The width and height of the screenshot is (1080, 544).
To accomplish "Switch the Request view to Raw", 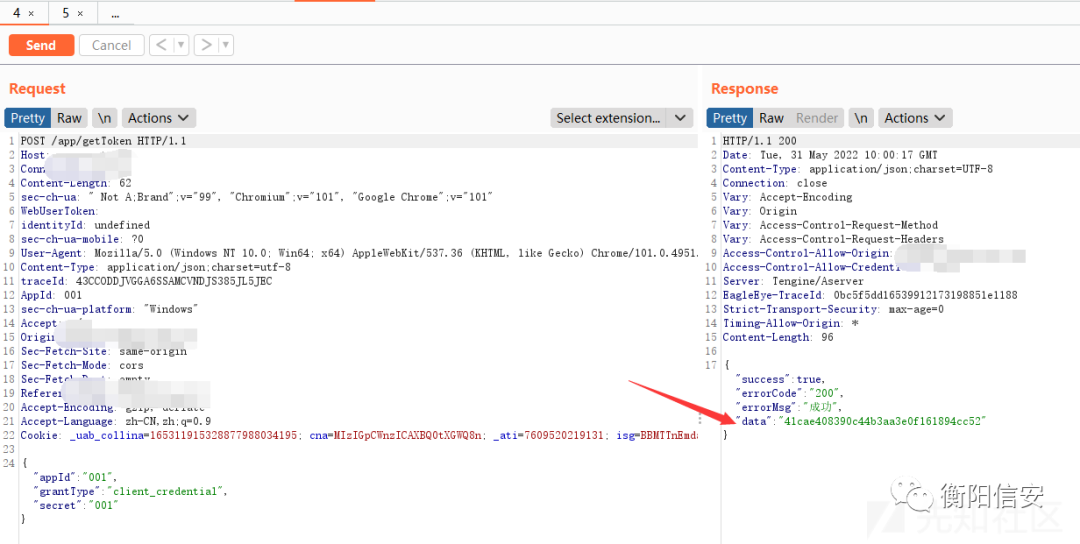I will [69, 118].
